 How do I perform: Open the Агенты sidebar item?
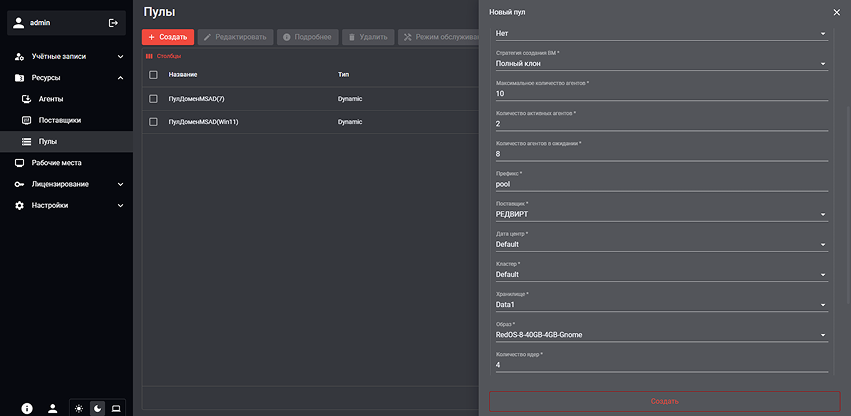pos(53,99)
